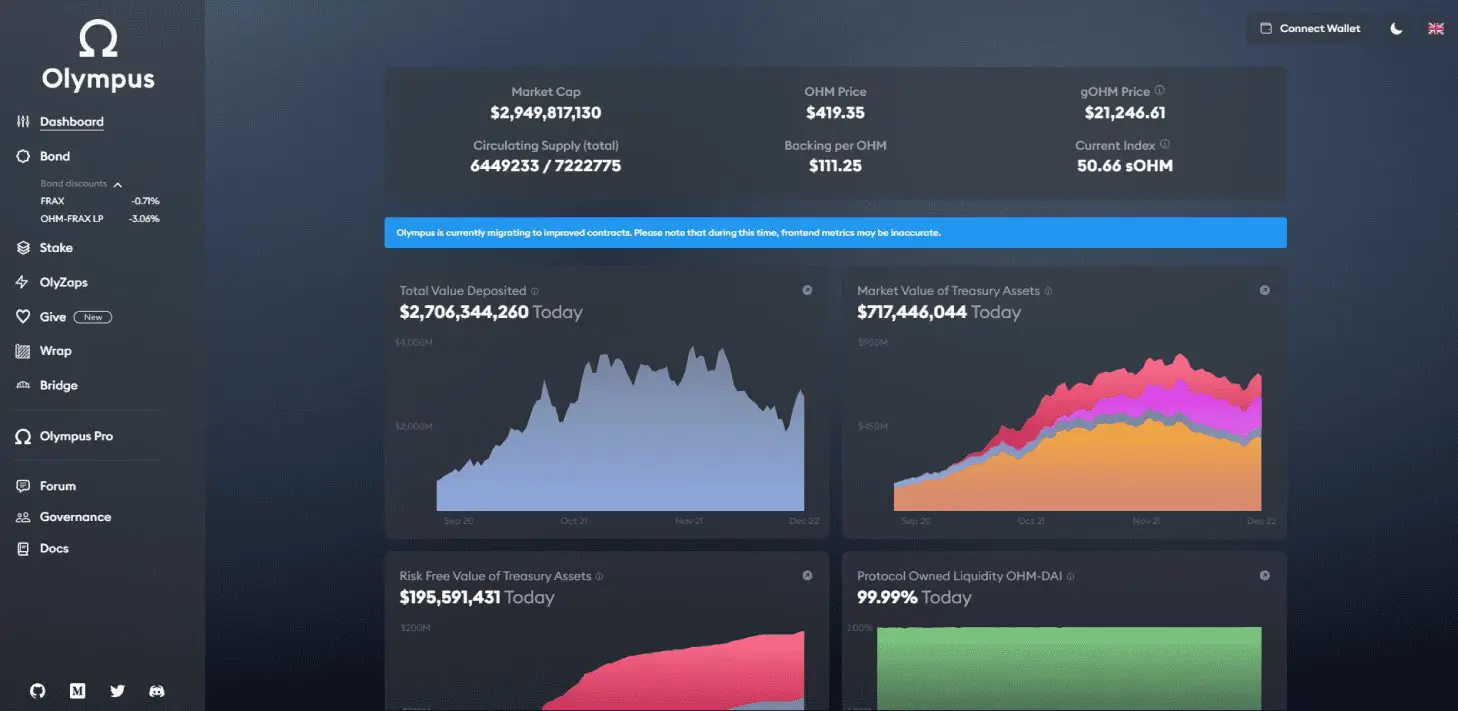1458x711 pixels.
Task: Click the Connect Wallet button
Action: 1310,28
